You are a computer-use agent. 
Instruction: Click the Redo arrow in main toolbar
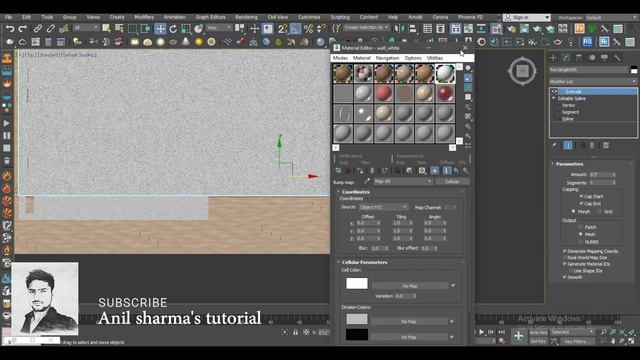click(x=23, y=29)
